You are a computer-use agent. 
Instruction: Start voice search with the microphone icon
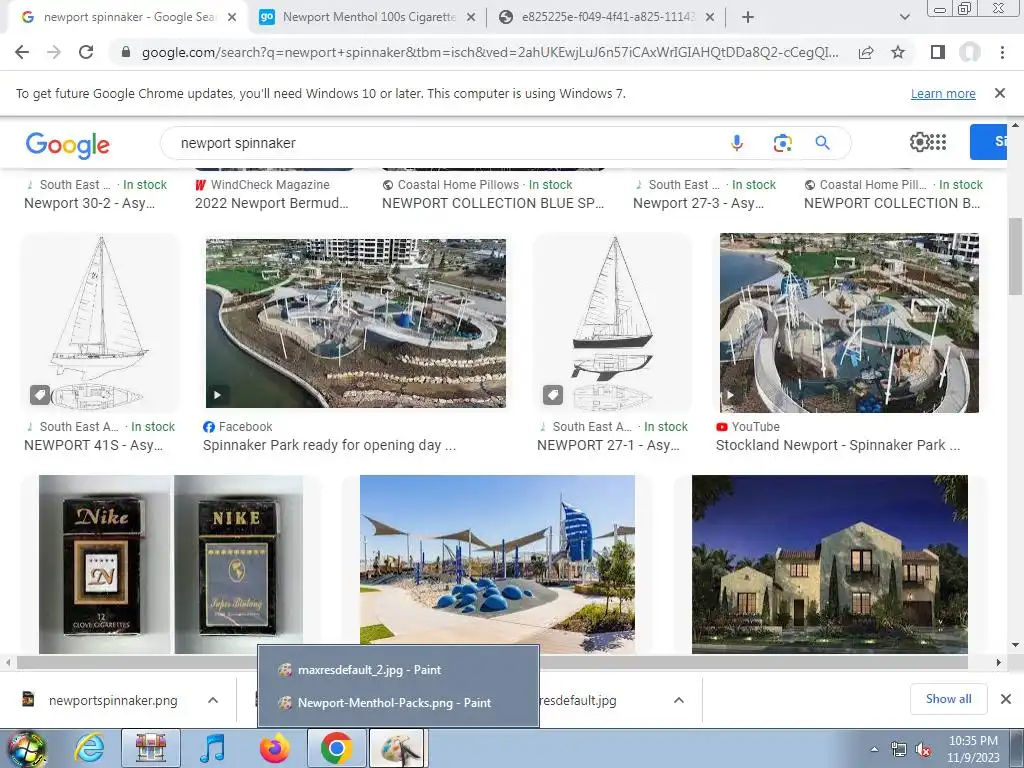pos(737,142)
